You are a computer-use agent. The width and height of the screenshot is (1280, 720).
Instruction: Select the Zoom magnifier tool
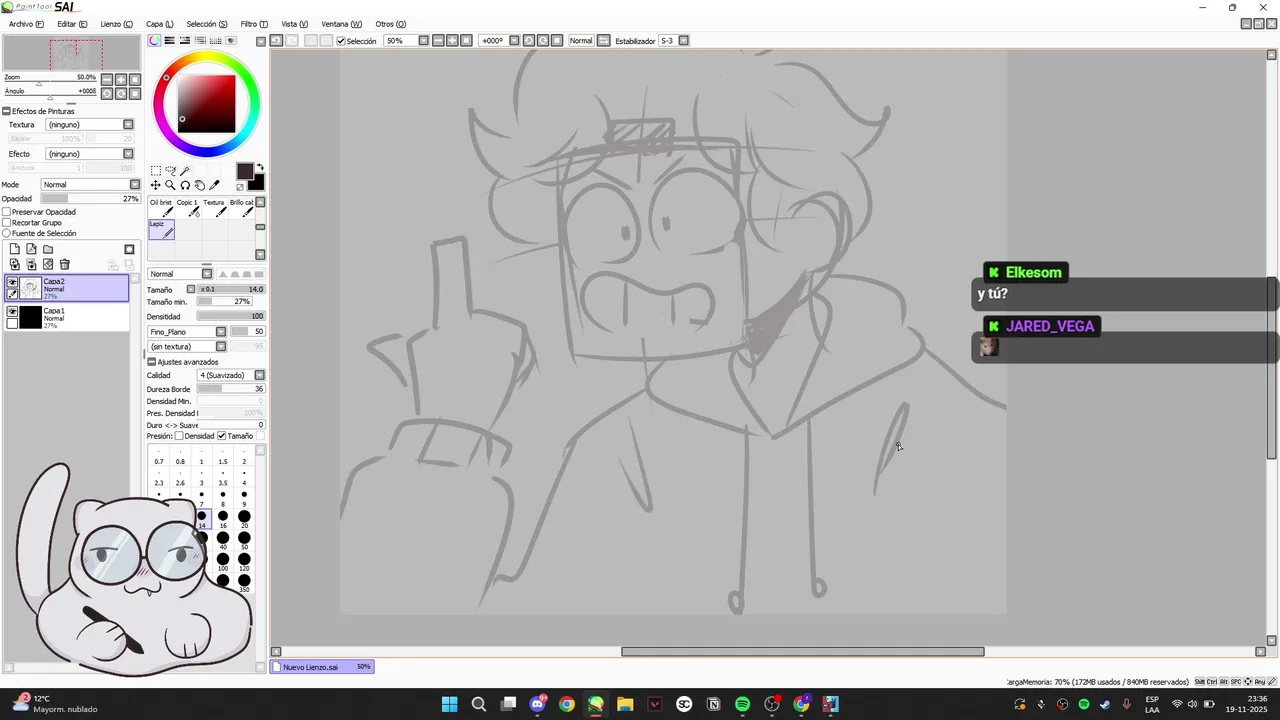(170, 185)
